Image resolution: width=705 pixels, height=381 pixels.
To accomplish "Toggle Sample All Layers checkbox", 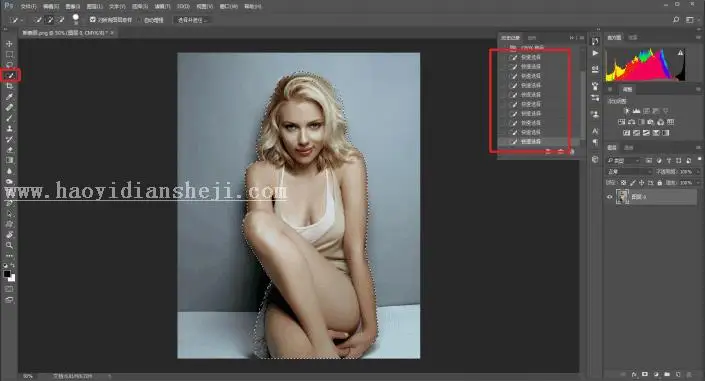I will pos(93,20).
